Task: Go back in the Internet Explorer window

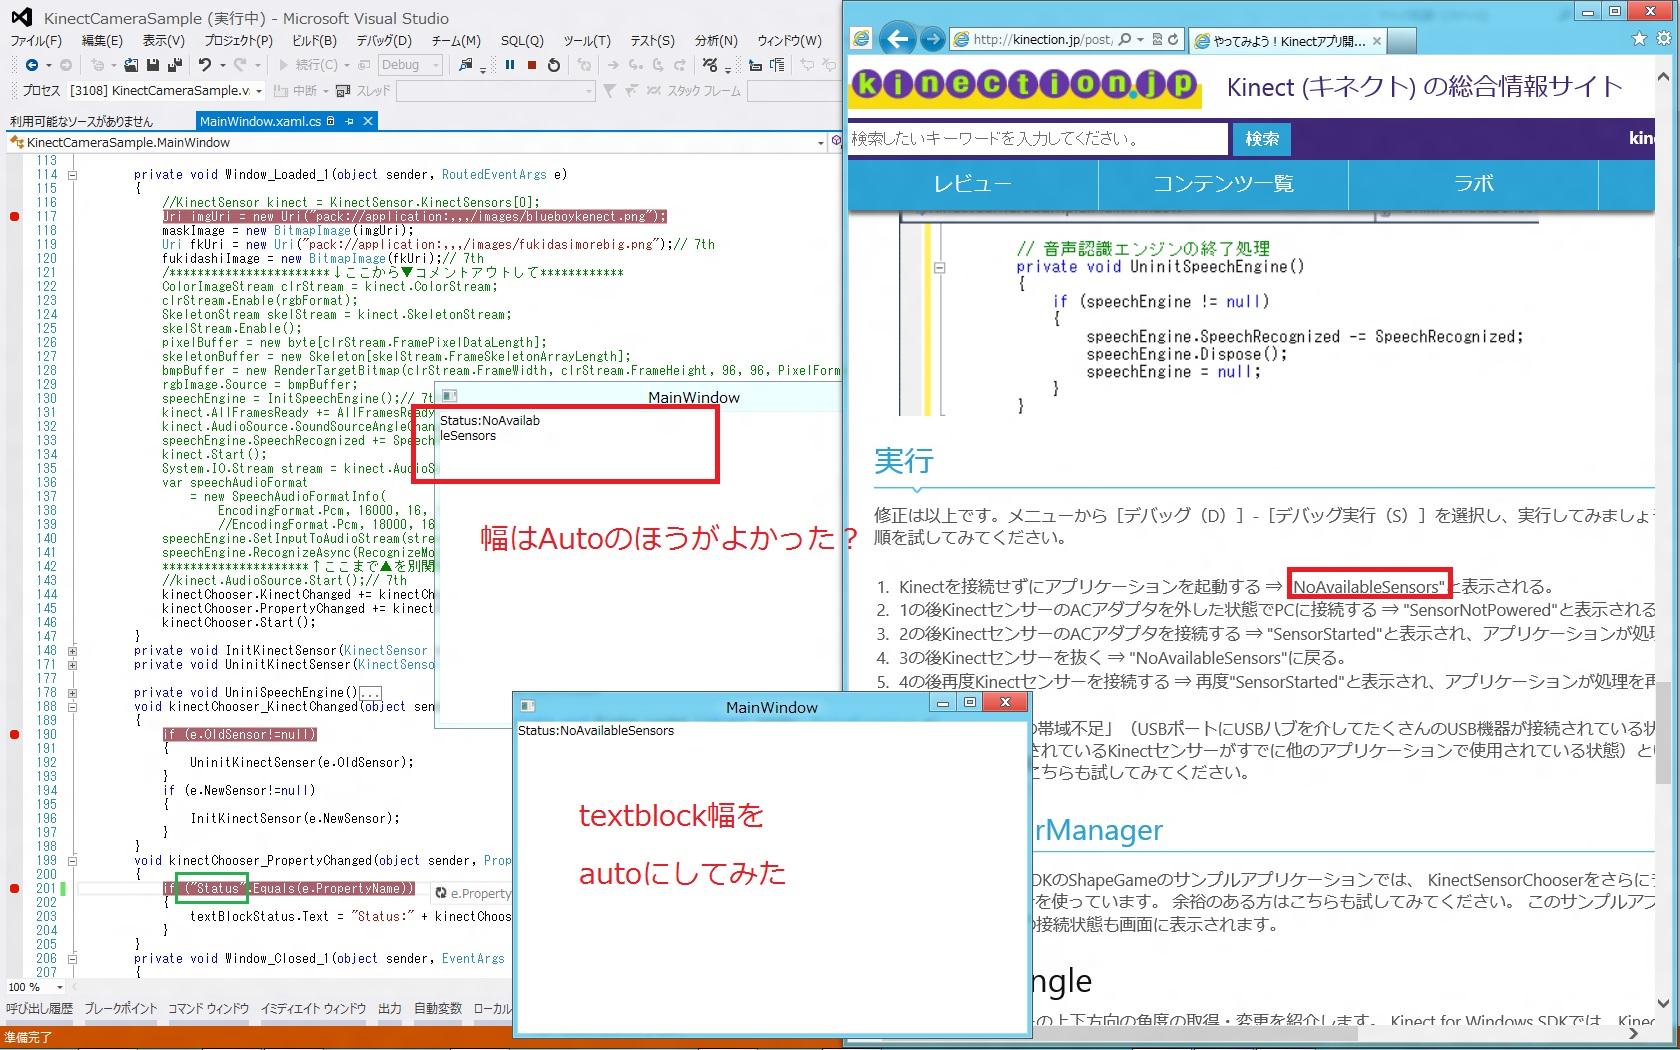Action: 899,39
